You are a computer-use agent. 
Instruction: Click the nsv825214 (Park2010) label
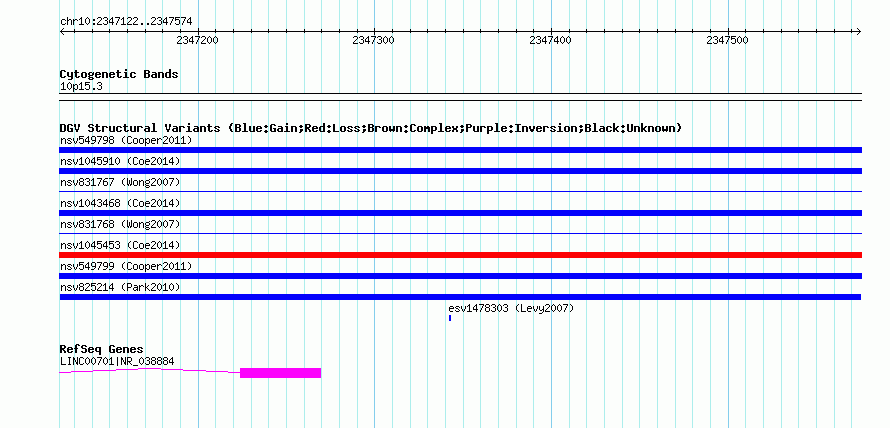pos(120,287)
